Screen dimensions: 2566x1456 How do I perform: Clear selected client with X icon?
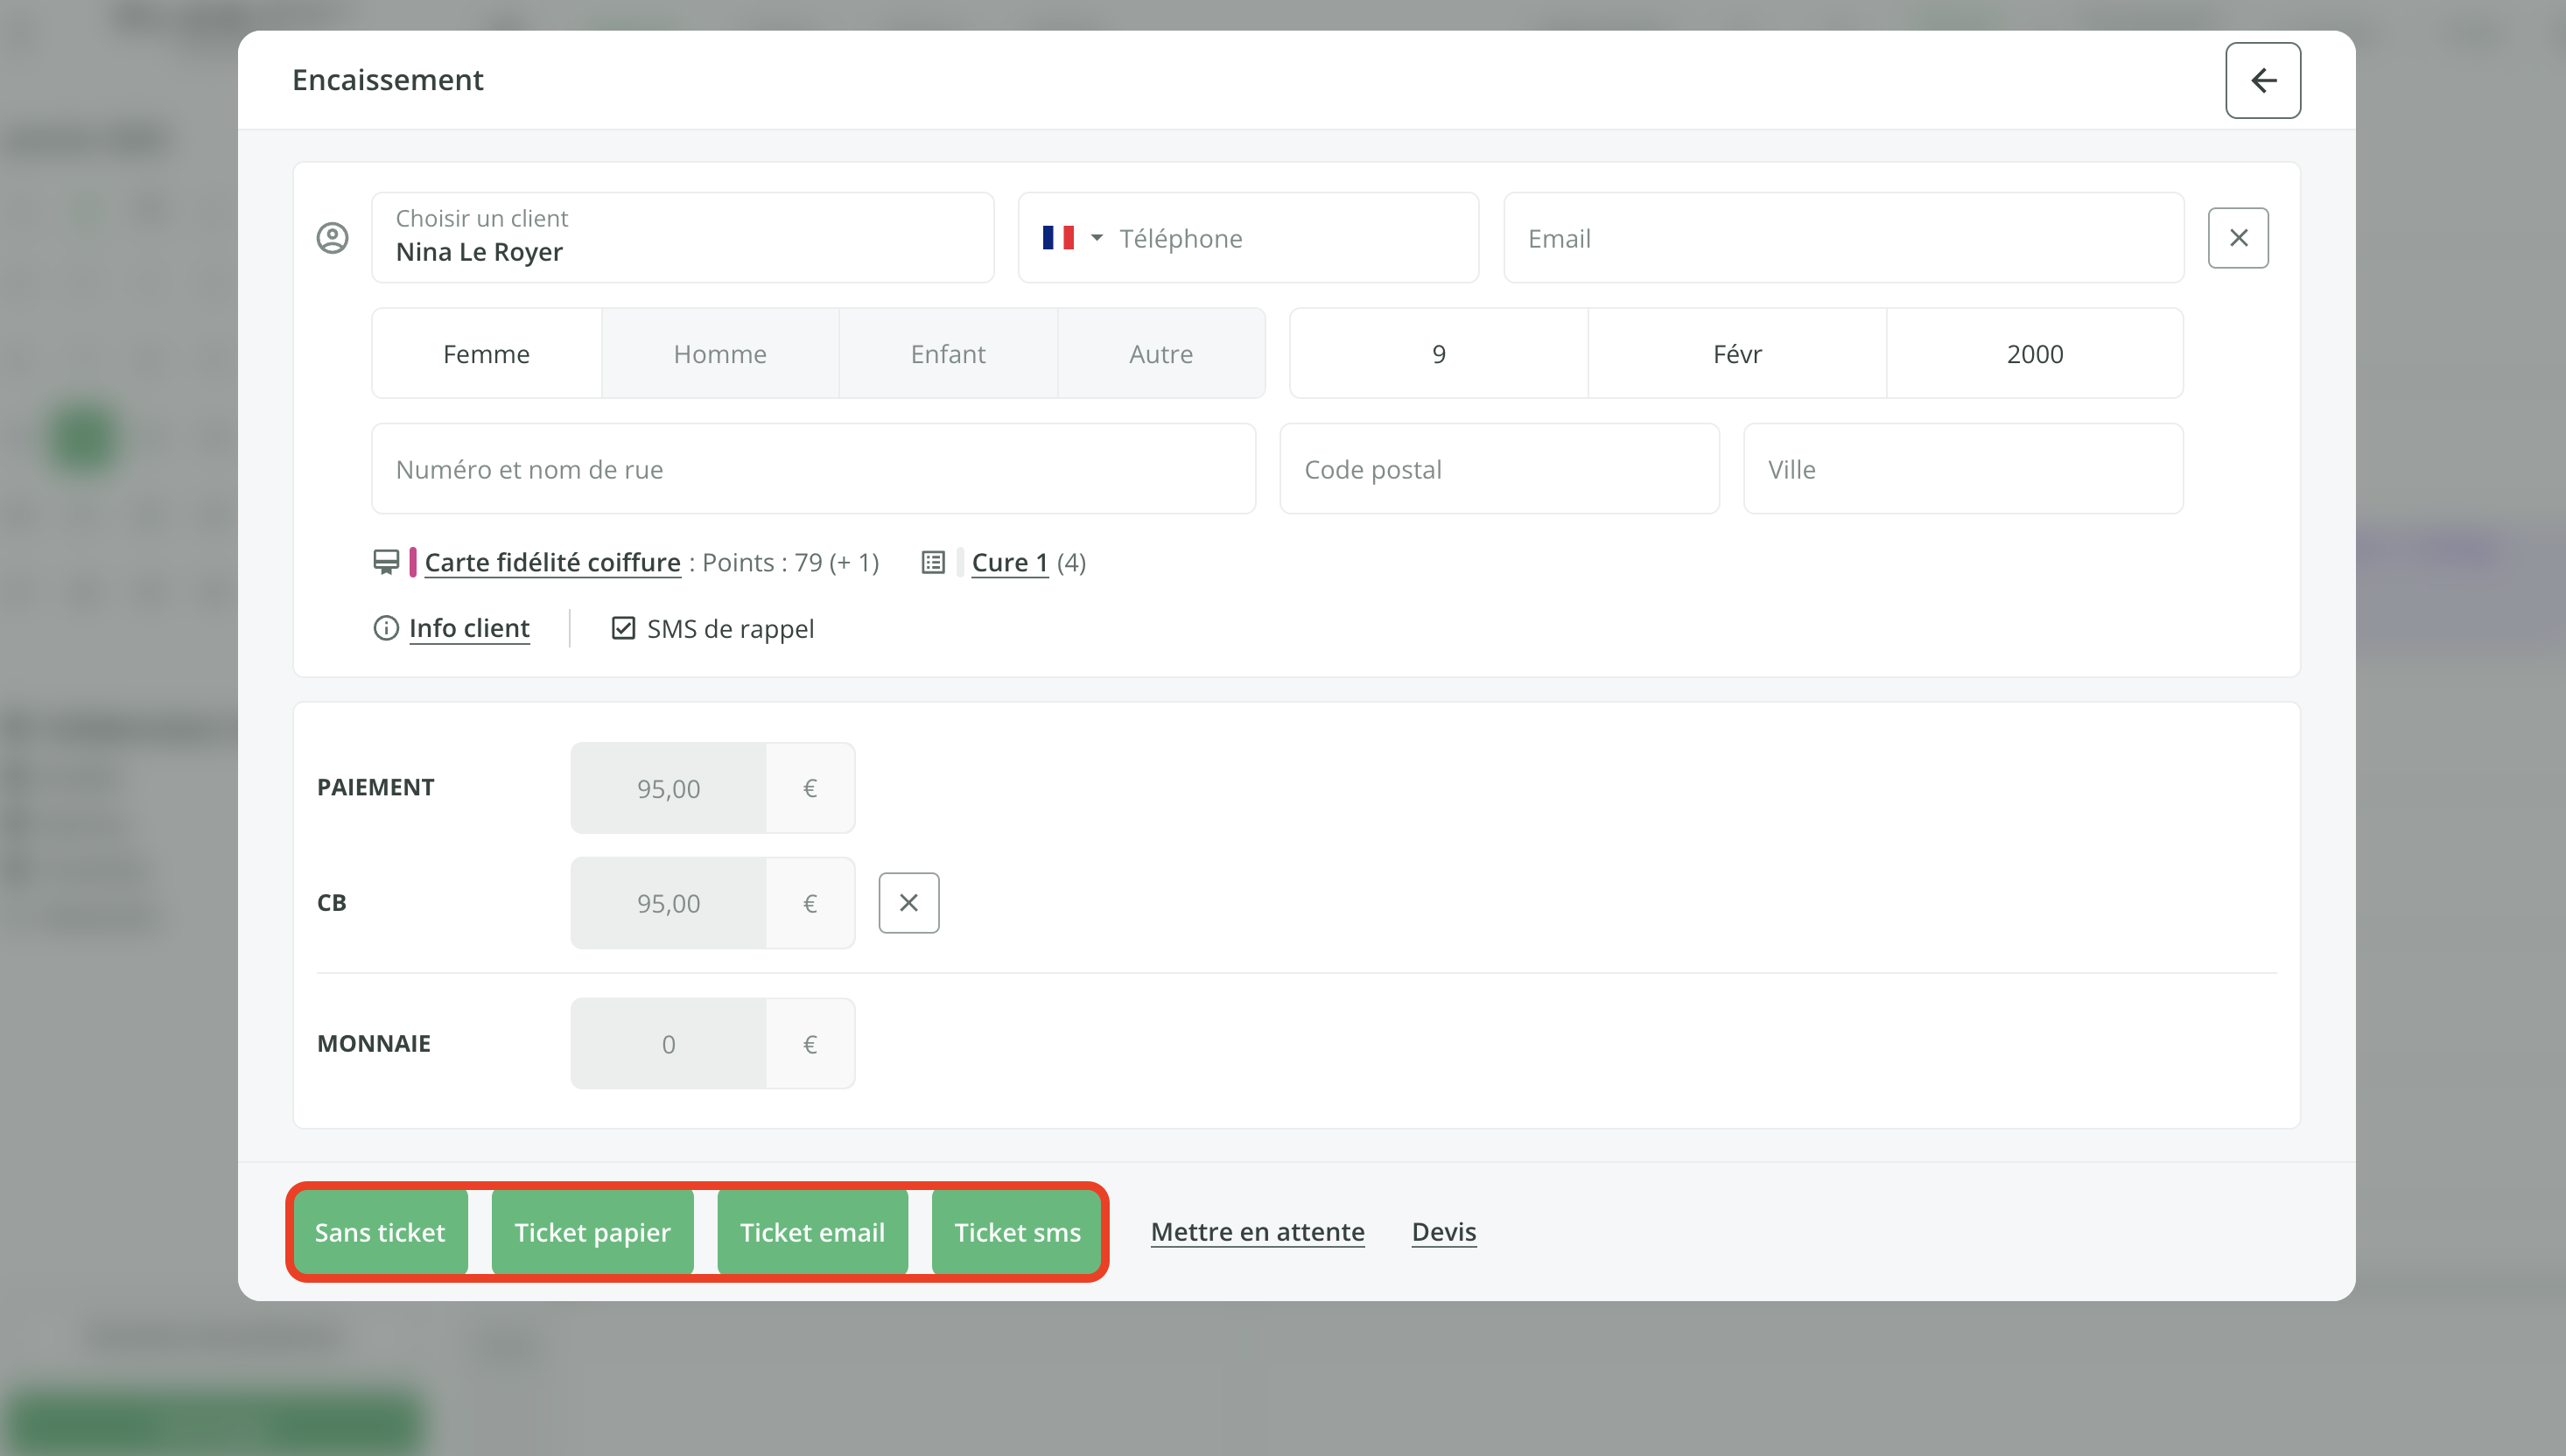[x=2238, y=238]
